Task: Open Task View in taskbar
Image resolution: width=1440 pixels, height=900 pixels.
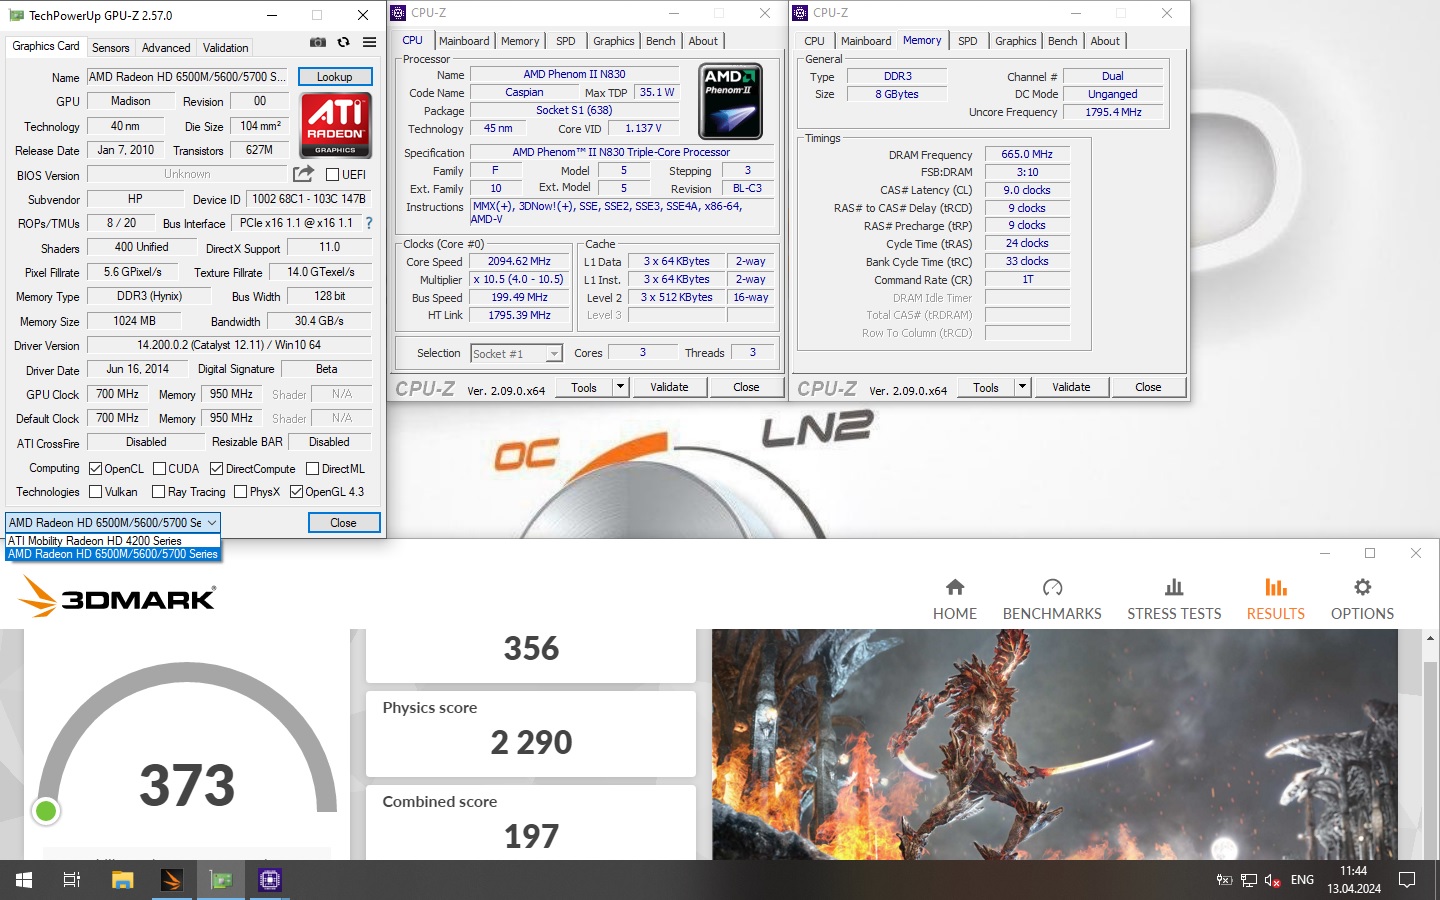Action: (72, 880)
